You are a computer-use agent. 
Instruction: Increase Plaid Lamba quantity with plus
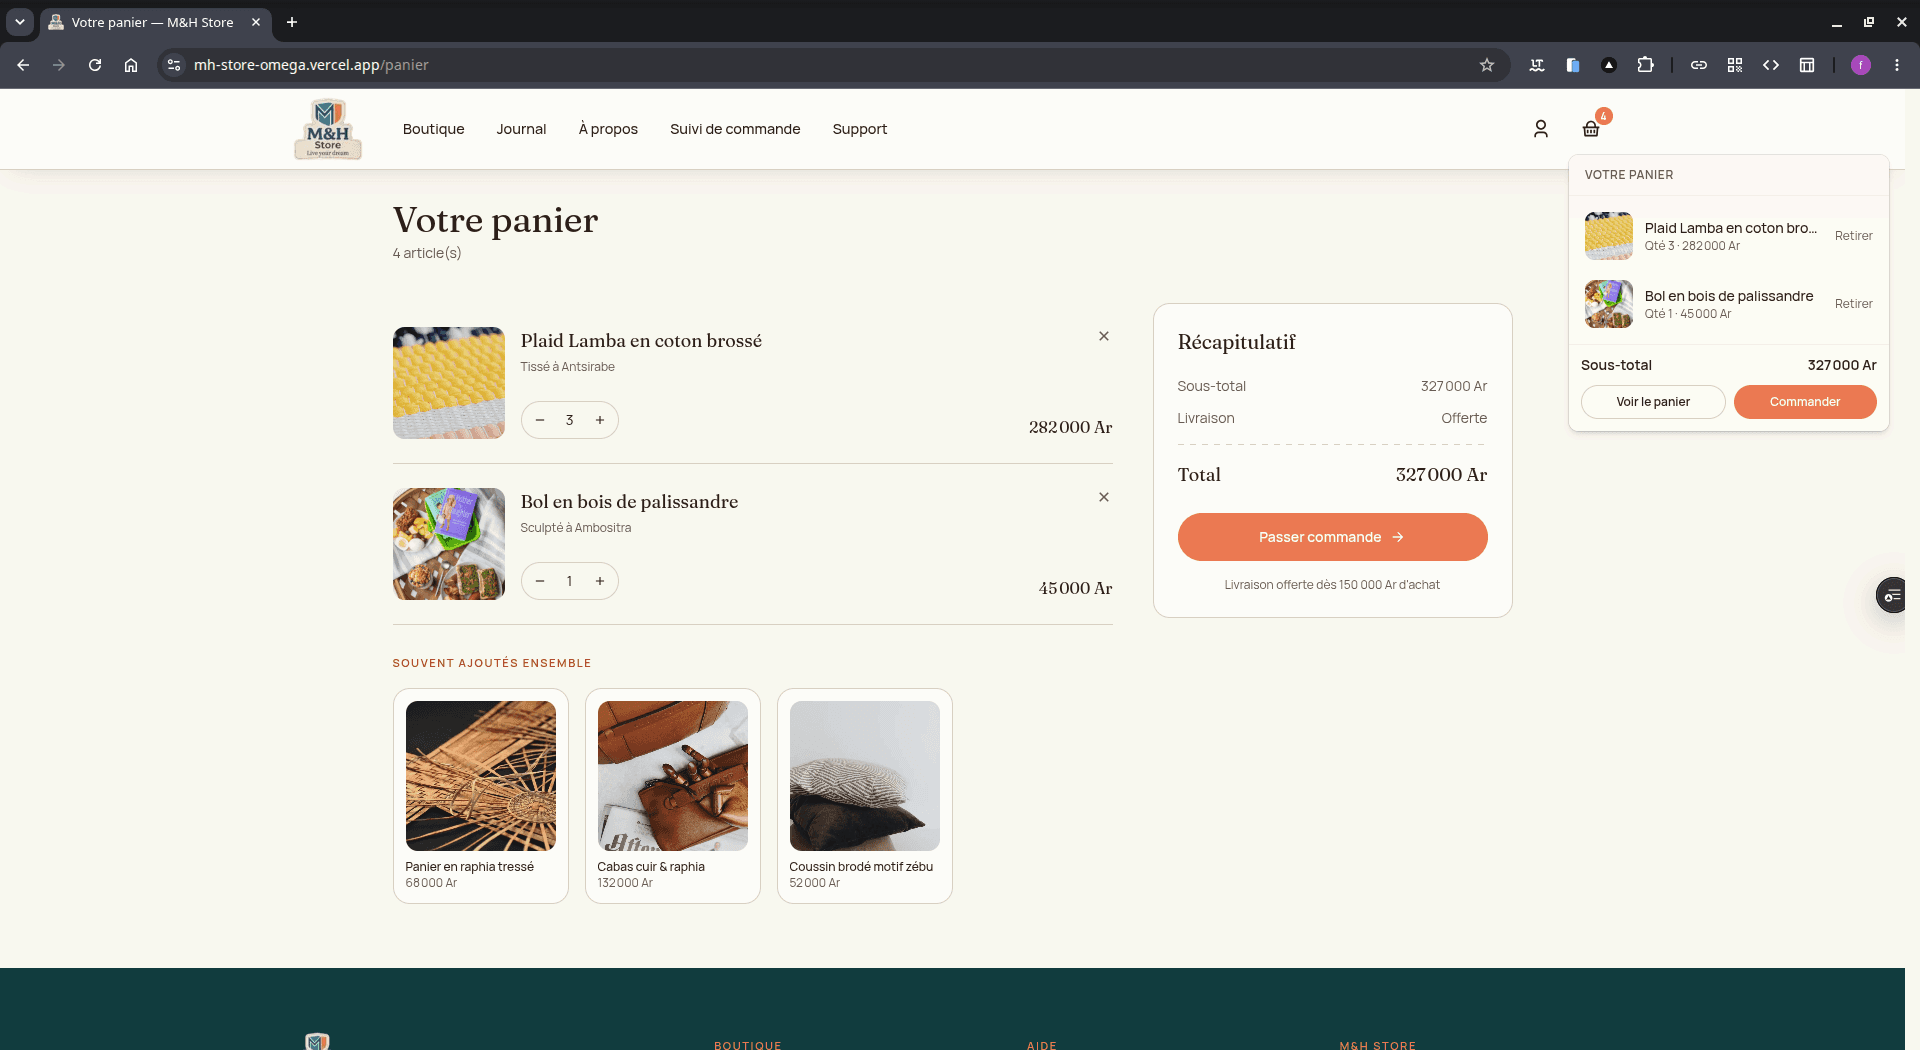600,420
